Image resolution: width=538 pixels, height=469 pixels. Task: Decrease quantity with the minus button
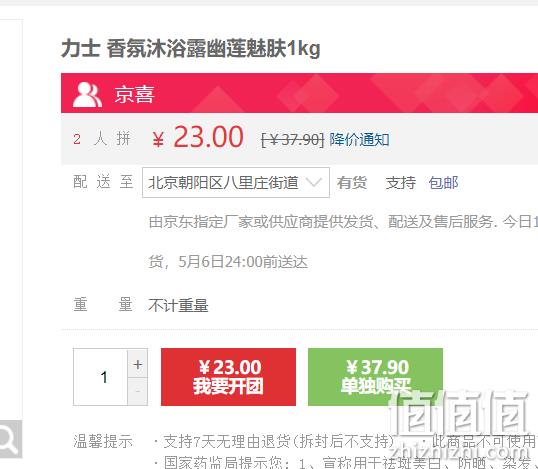pos(138,391)
